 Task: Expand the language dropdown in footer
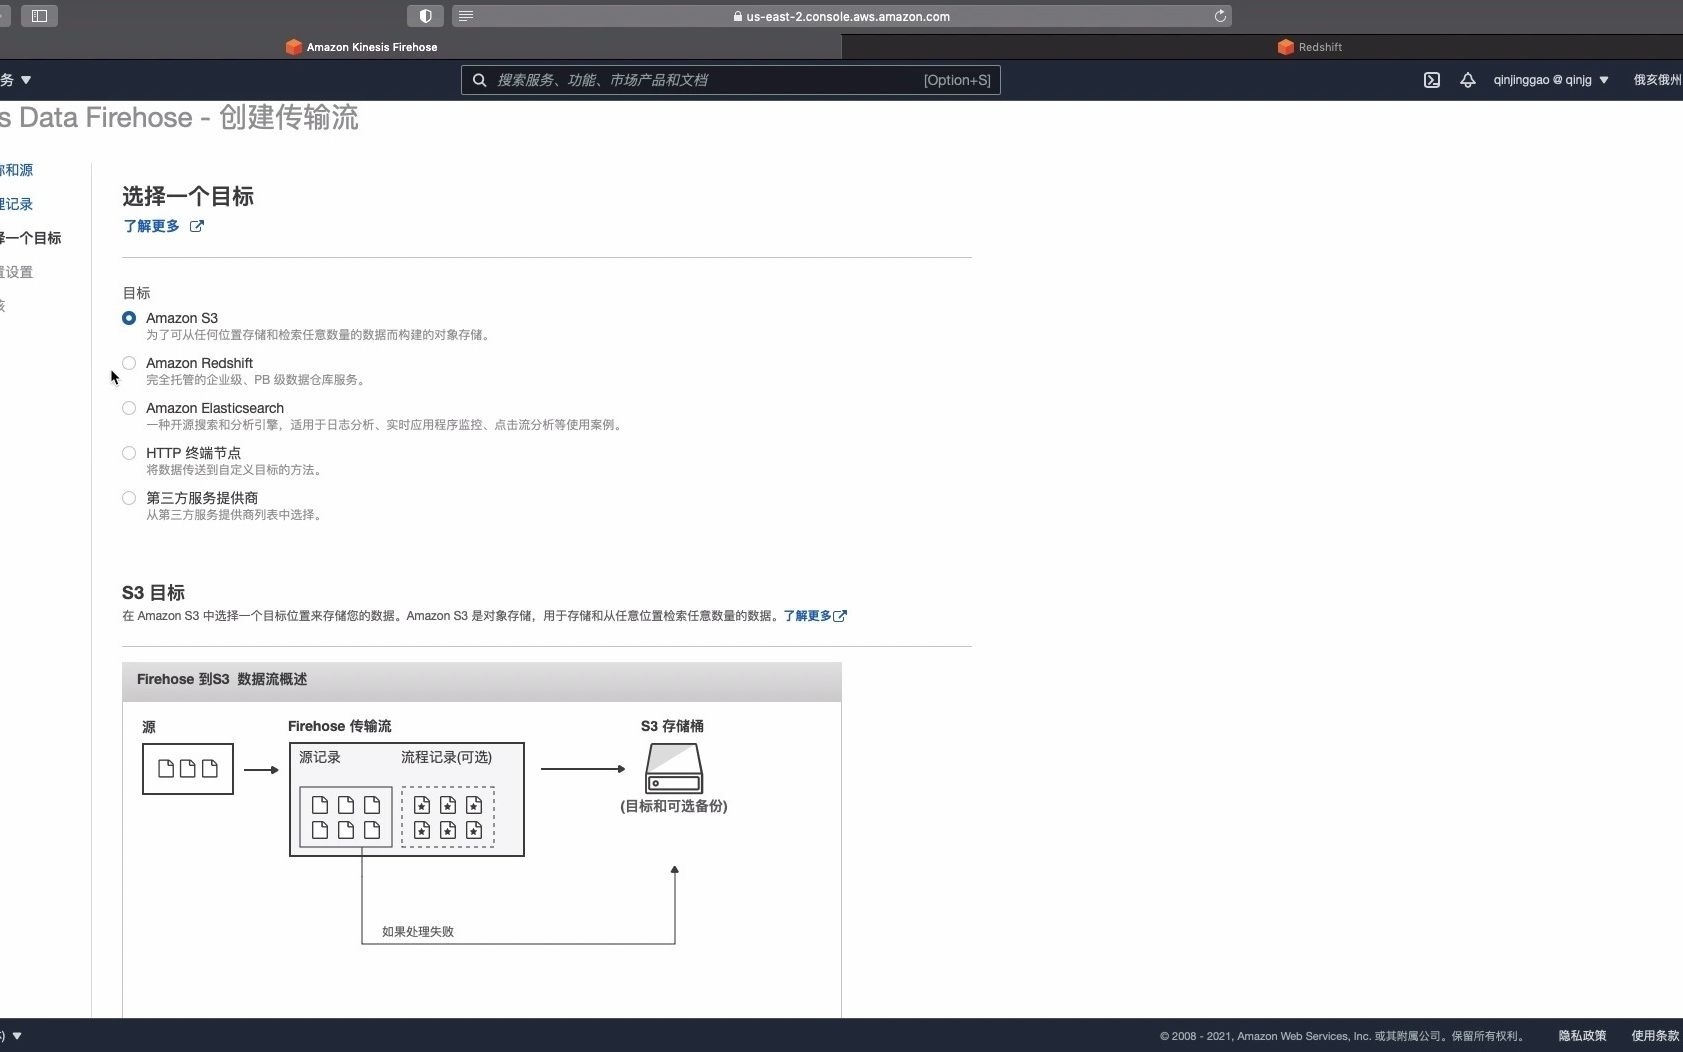(x=17, y=1036)
